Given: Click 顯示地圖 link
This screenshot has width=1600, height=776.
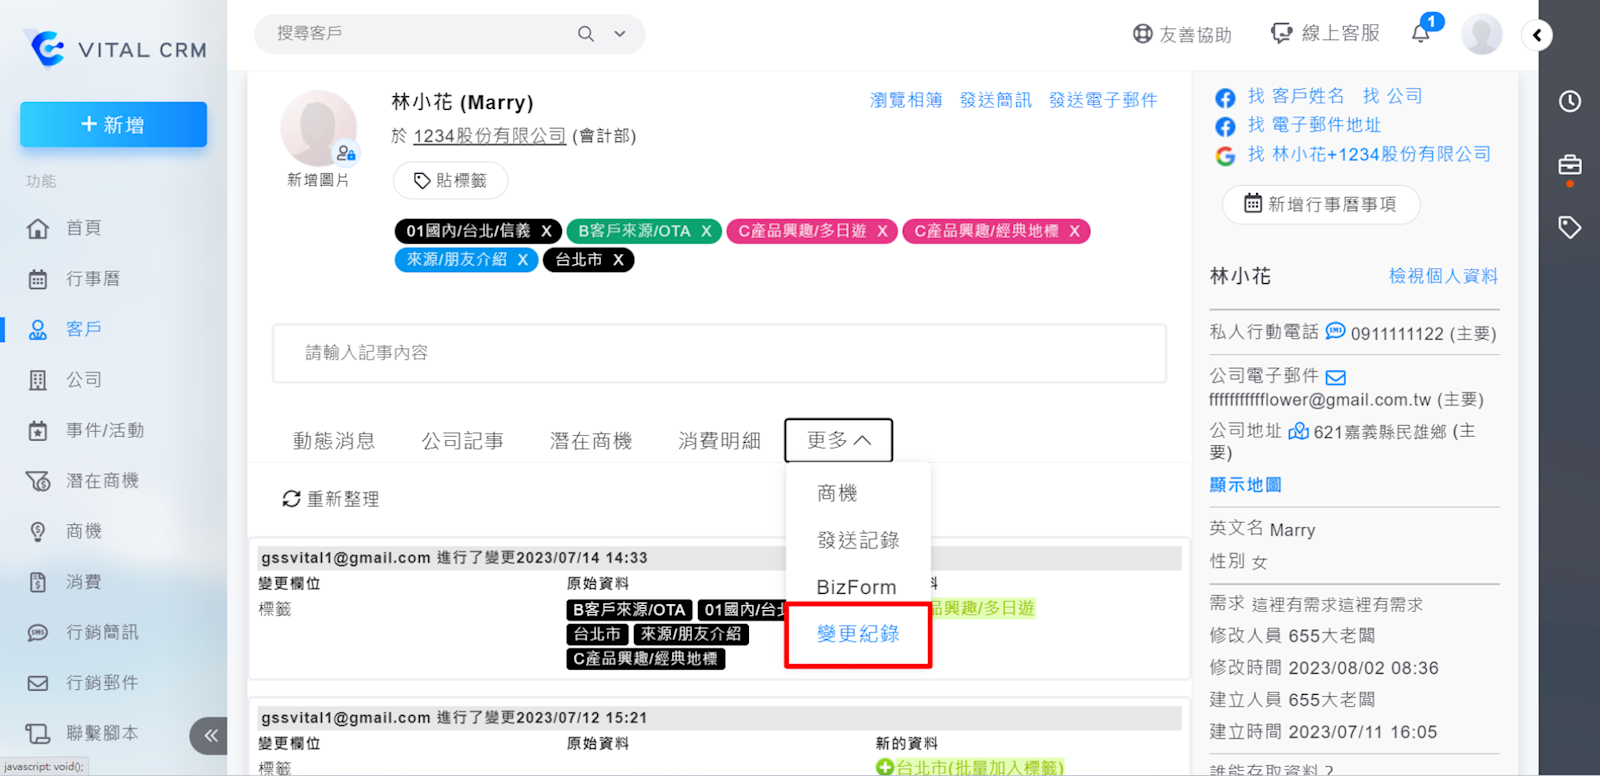Looking at the screenshot, I should (x=1245, y=485).
